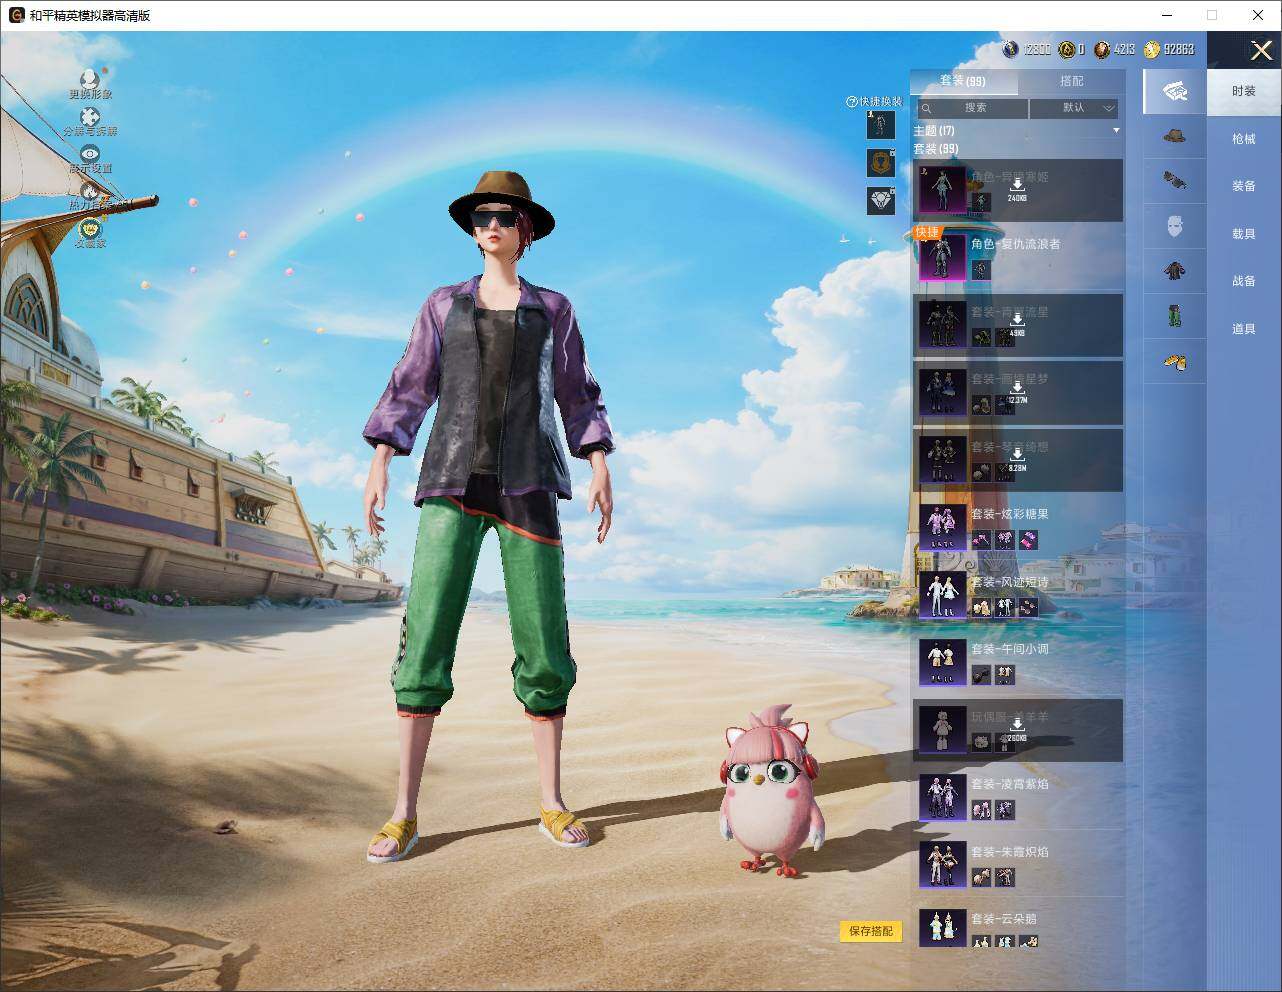Screen dimensions: 1282x992
Task: Select the green pants category icon
Action: [x=1175, y=316]
